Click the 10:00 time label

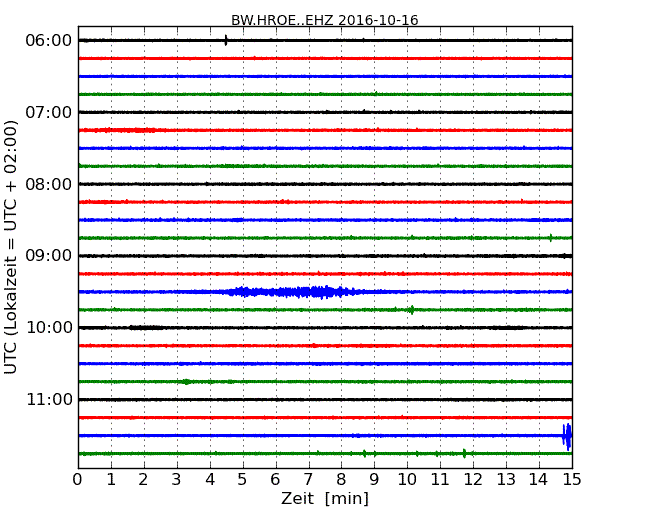[49, 328]
